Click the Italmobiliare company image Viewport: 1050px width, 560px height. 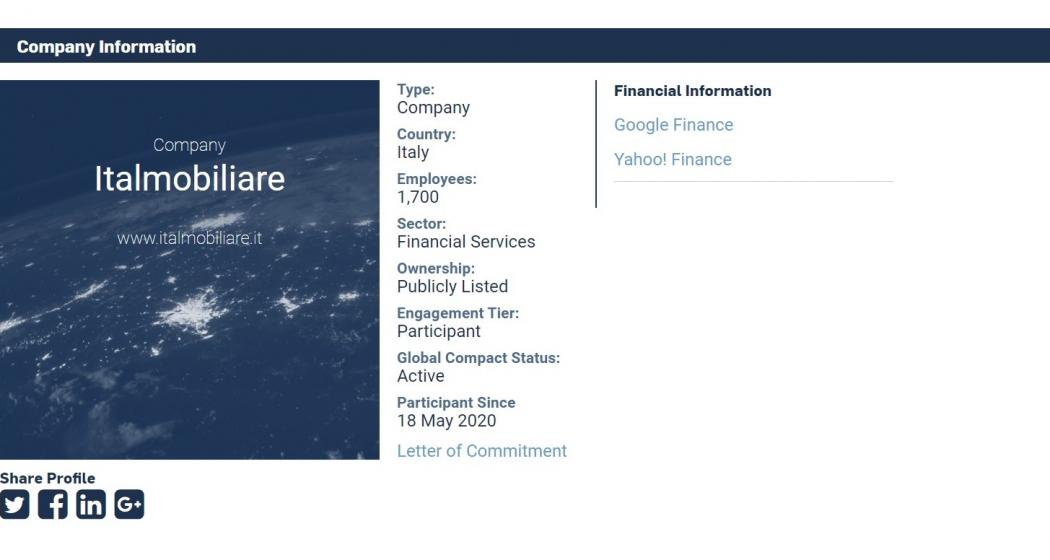click(x=190, y=270)
